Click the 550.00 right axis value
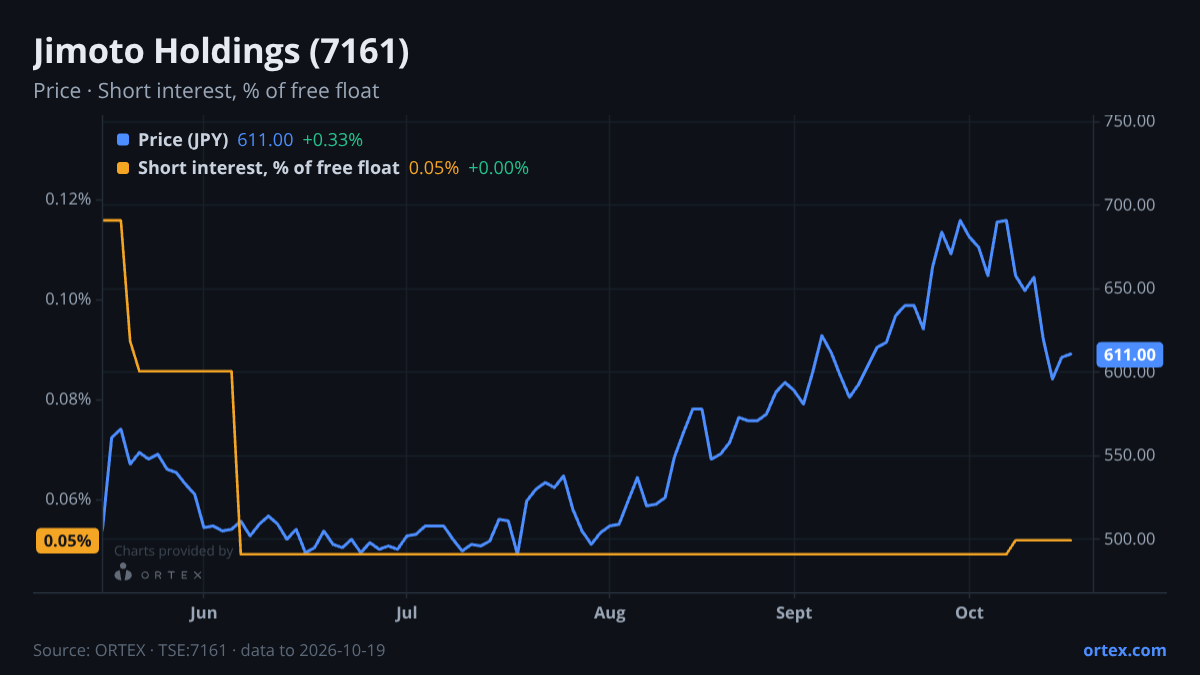This screenshot has height=675, width=1200. [1130, 455]
